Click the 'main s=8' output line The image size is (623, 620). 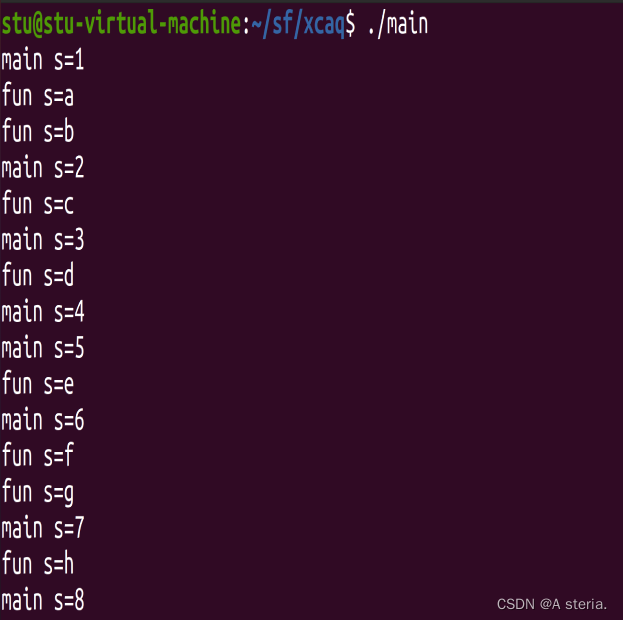(x=43, y=600)
